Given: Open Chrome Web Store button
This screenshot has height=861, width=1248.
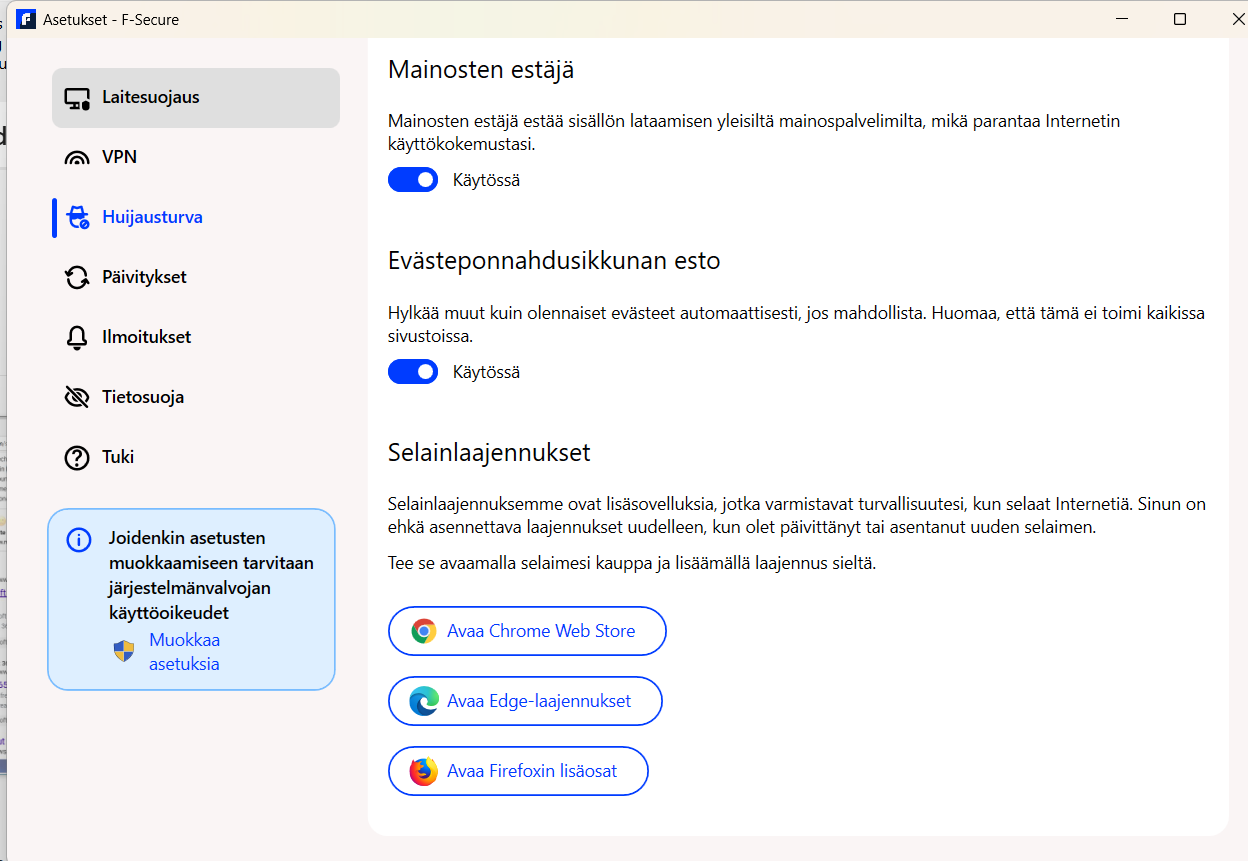Looking at the screenshot, I should coord(527,631).
